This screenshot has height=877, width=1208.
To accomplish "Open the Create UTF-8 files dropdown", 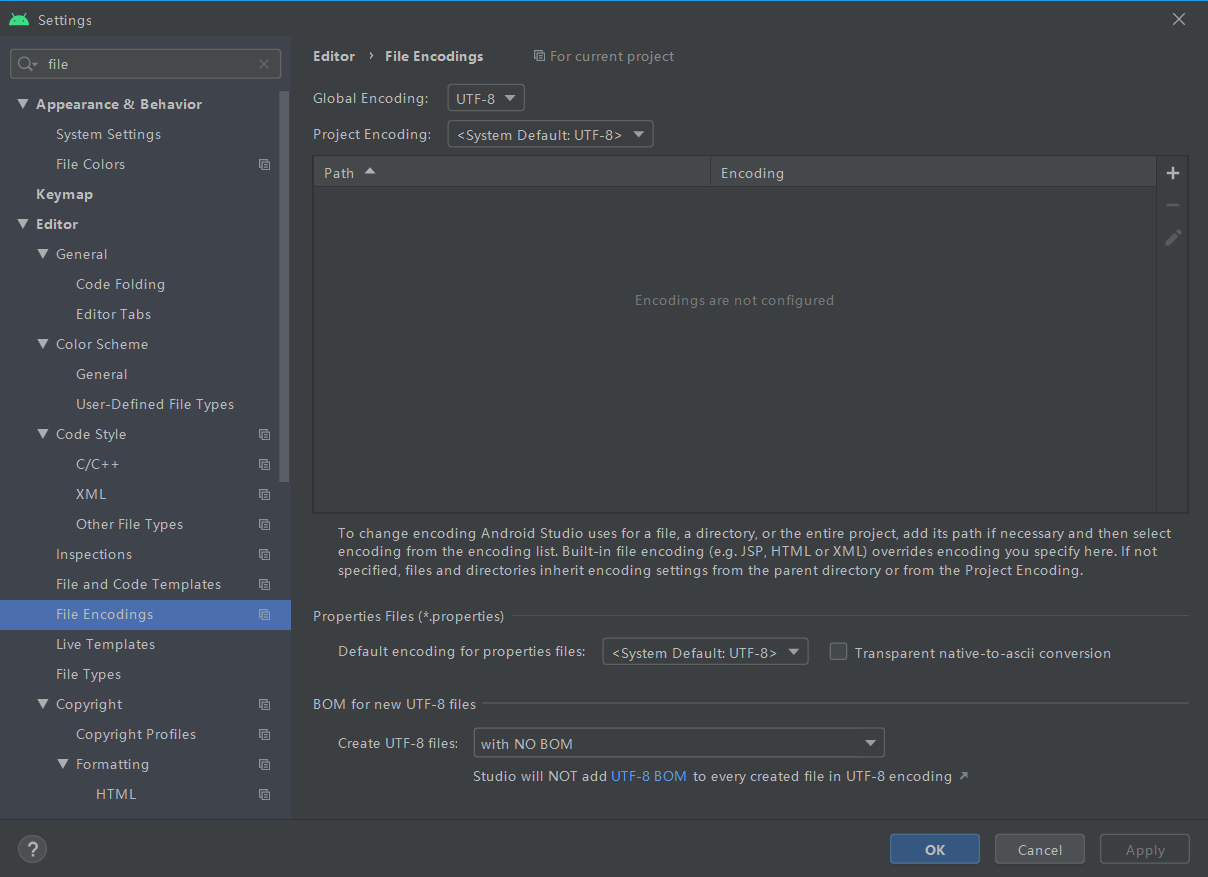I will coord(679,743).
